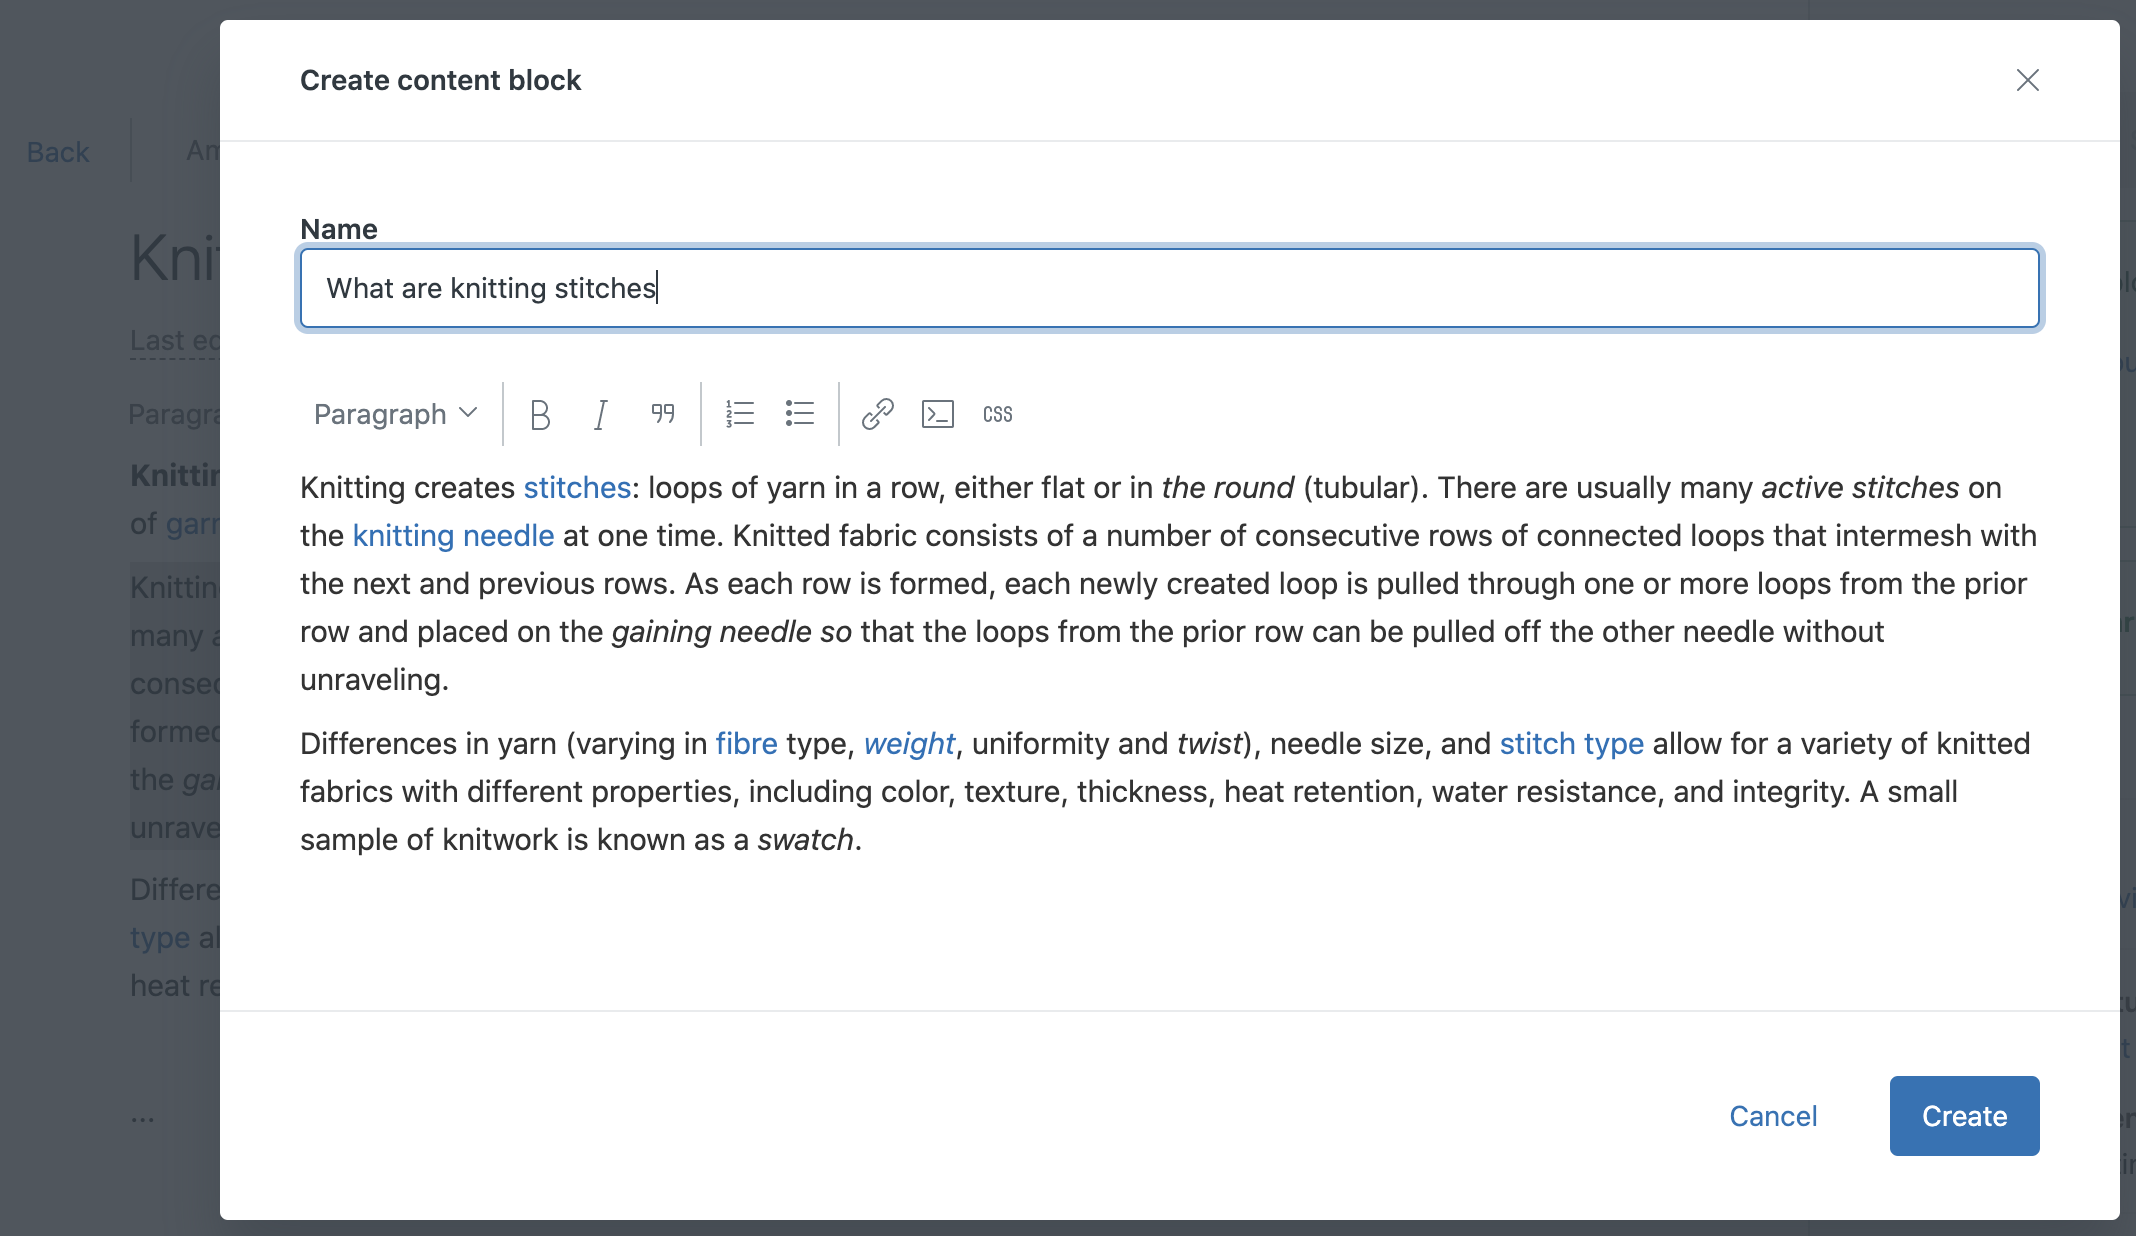Open the ellipsis menu on background page

pyautogui.click(x=143, y=1118)
